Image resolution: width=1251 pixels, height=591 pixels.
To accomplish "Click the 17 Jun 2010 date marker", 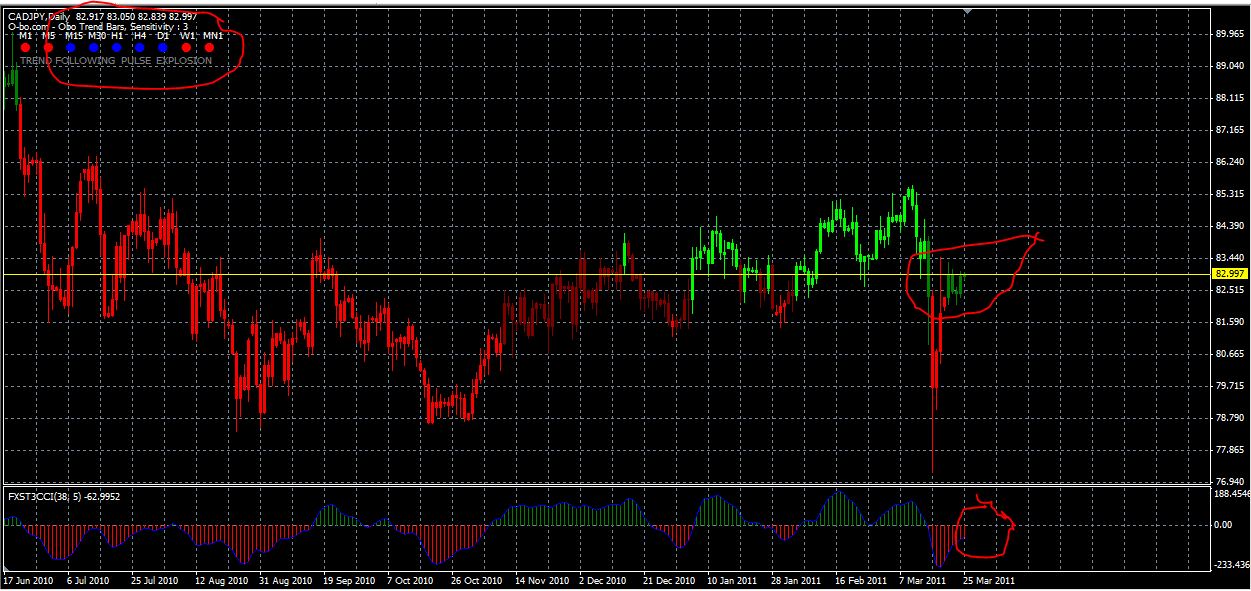I will pyautogui.click(x=27, y=580).
